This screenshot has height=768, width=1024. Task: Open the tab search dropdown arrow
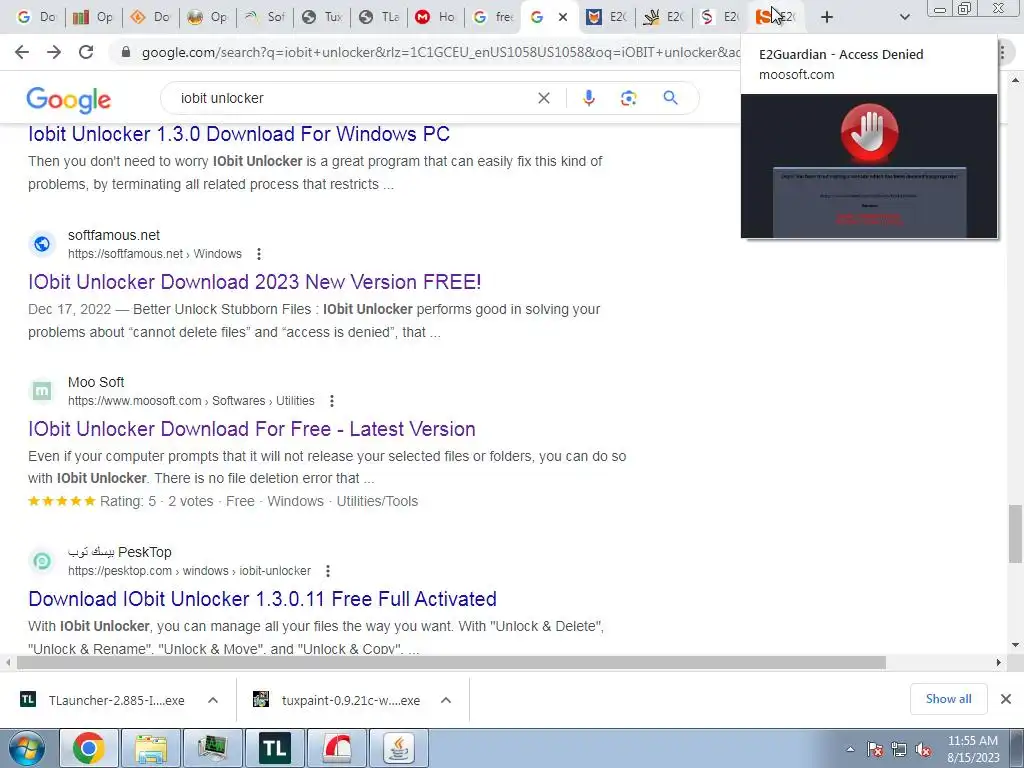(x=904, y=17)
